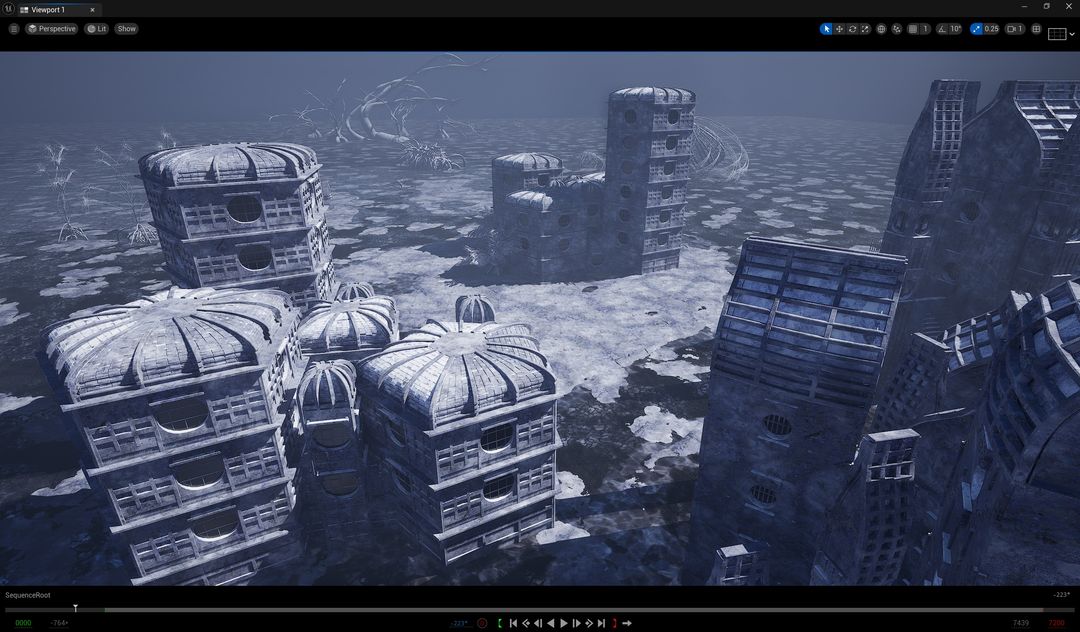
Task: Expand the Lit view mode dropdown
Action: (96, 29)
